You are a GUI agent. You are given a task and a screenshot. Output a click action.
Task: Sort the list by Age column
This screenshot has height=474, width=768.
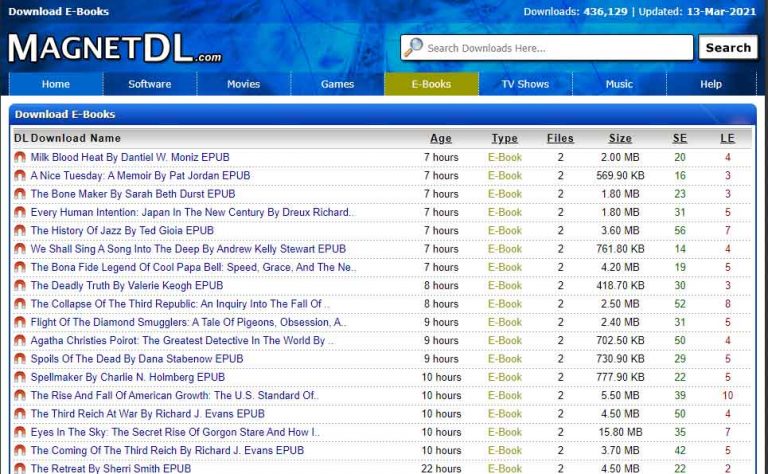coord(440,139)
